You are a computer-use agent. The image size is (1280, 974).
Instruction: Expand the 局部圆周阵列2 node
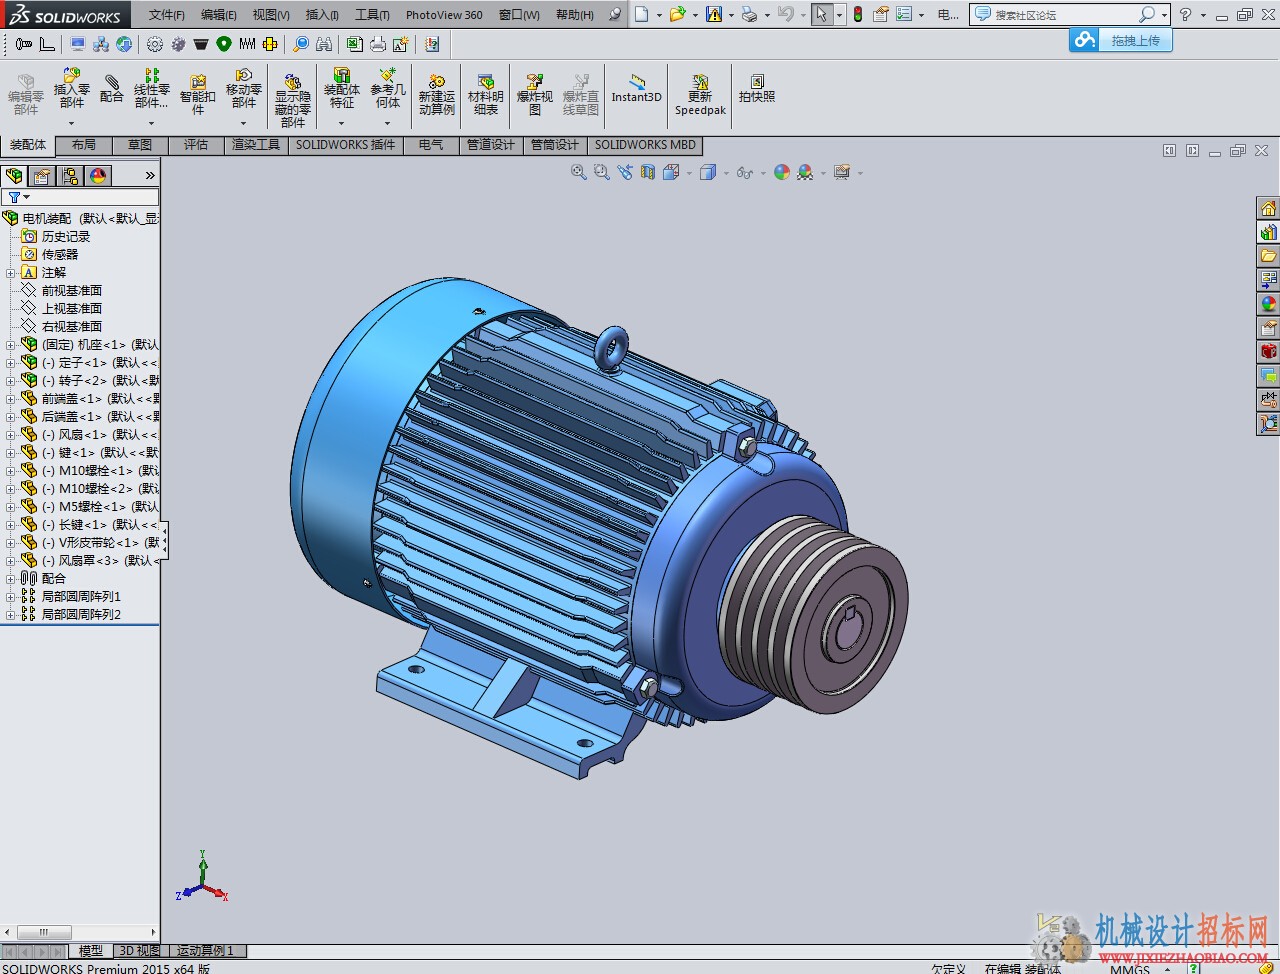point(11,615)
